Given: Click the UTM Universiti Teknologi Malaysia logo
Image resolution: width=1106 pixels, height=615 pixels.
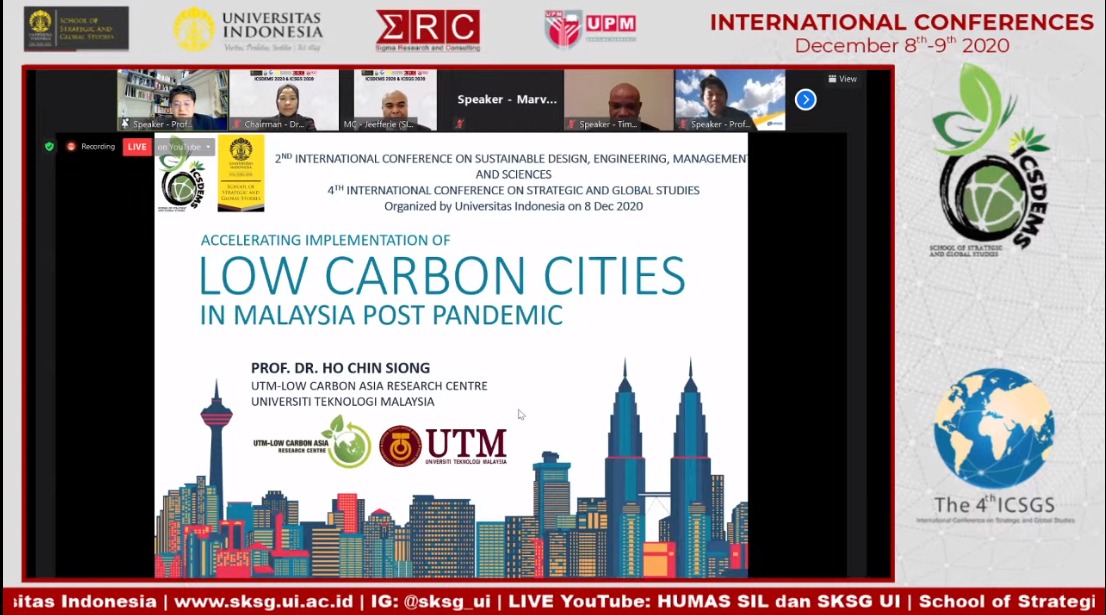Looking at the screenshot, I should pos(443,446).
